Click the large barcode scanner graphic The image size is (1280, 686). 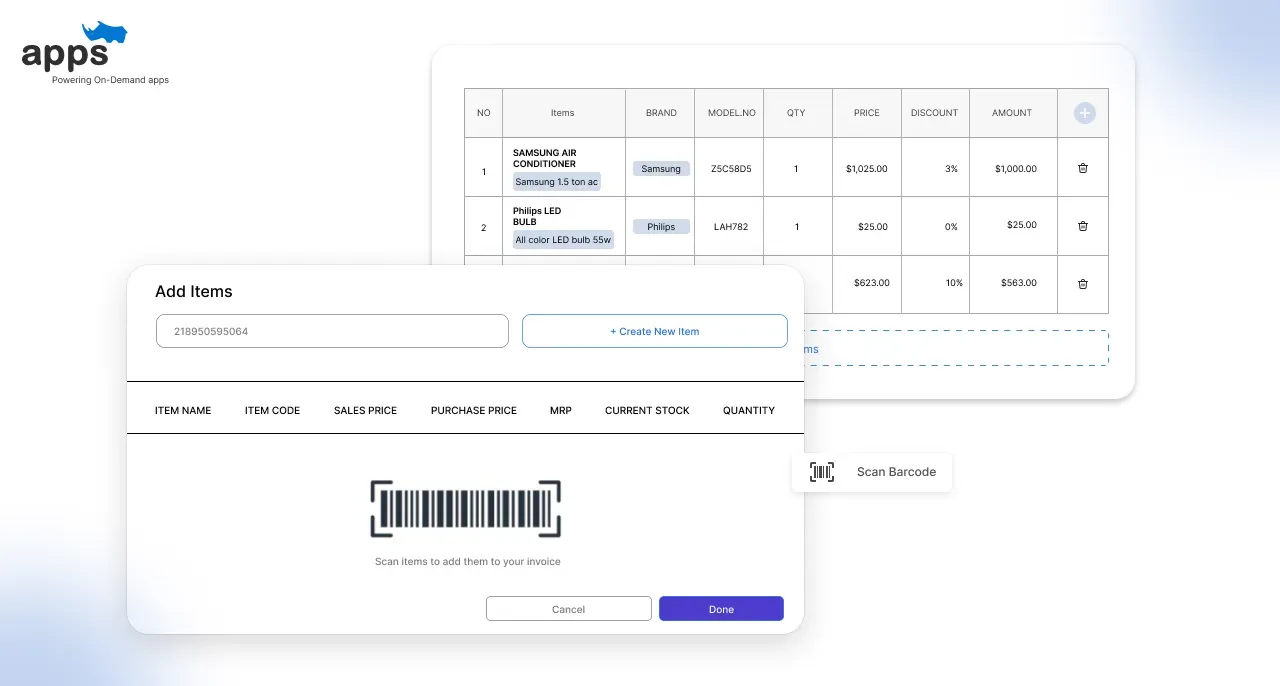coord(466,509)
